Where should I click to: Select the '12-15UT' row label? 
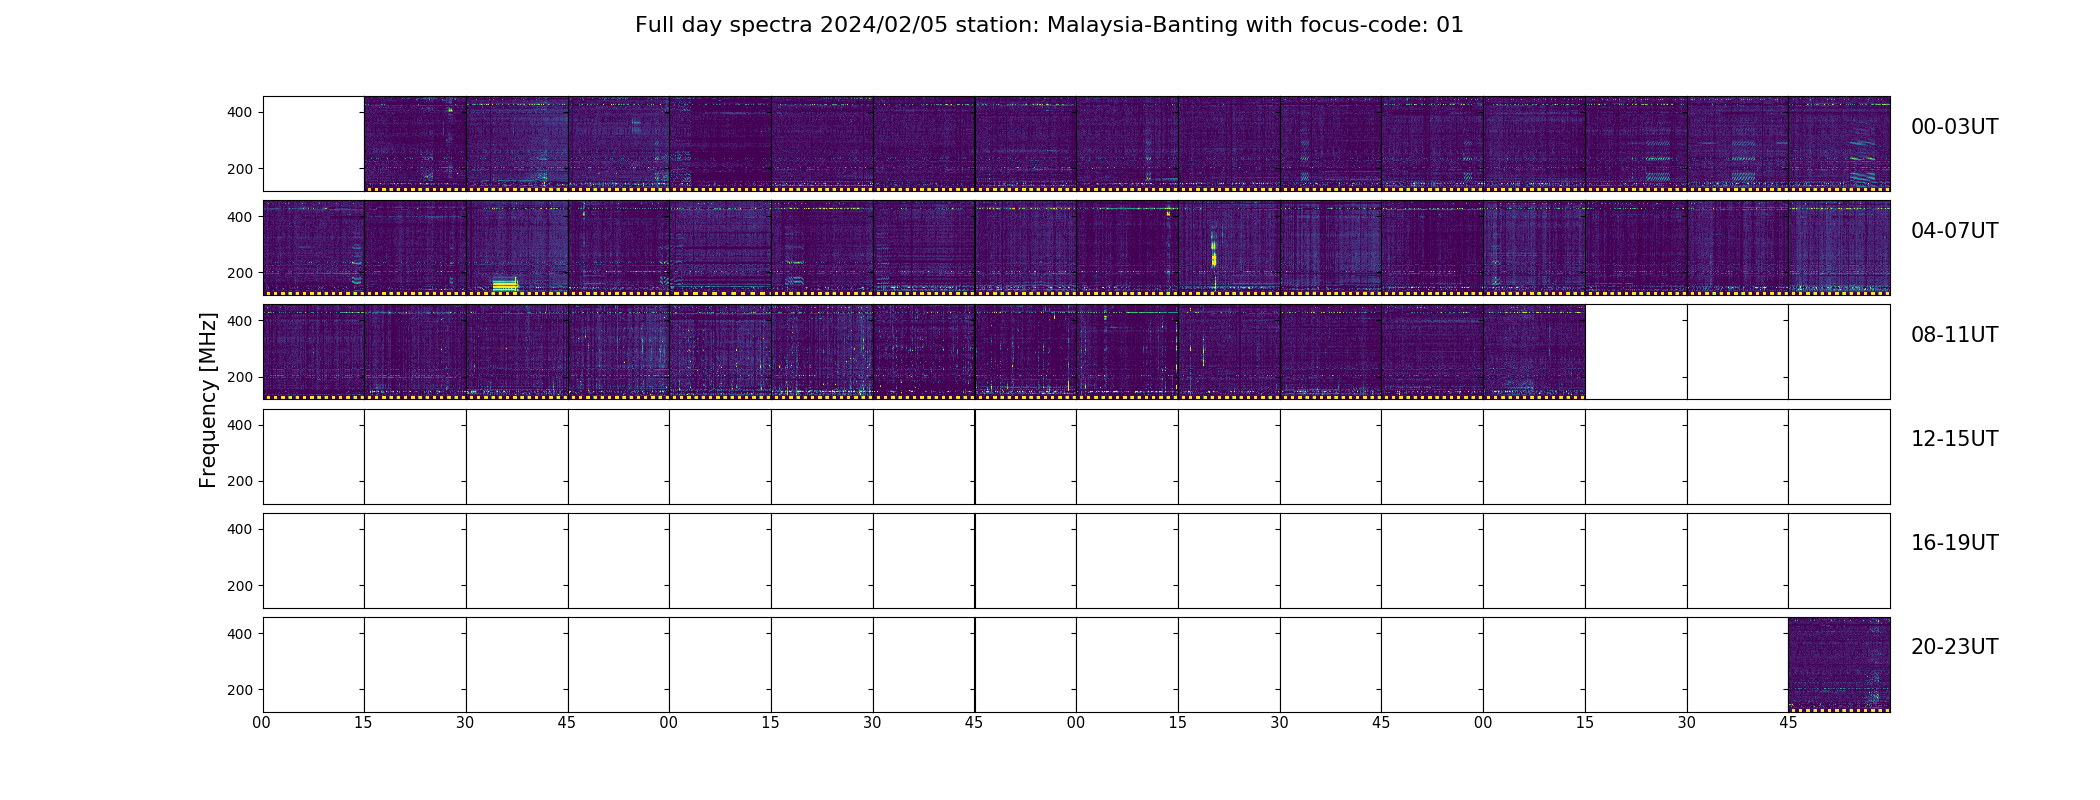tap(1954, 439)
